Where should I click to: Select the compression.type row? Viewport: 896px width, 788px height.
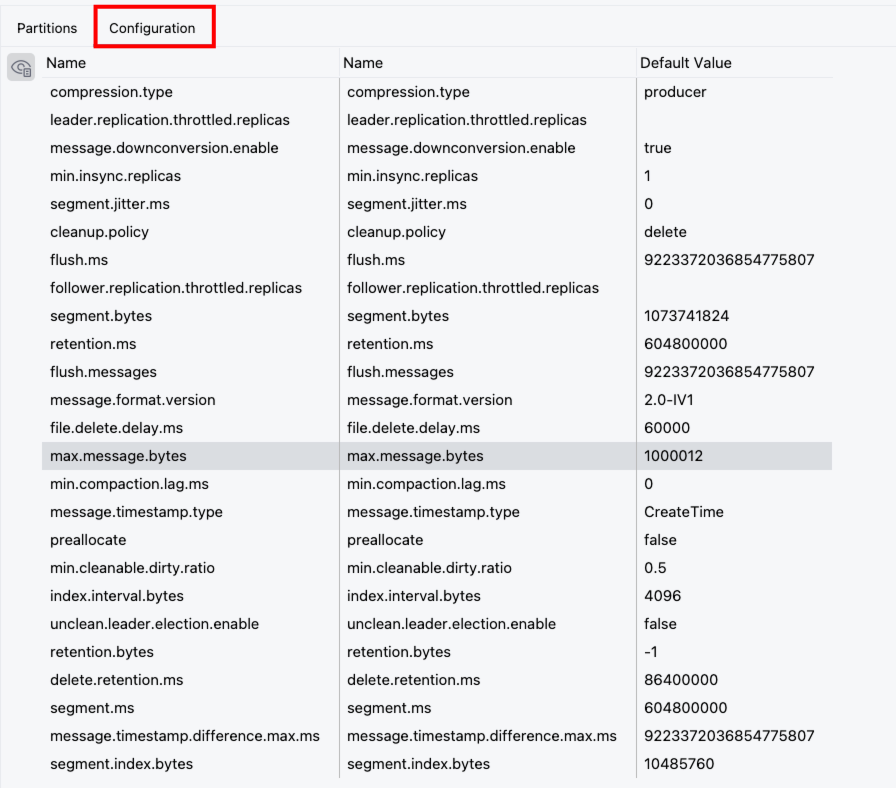click(111, 92)
